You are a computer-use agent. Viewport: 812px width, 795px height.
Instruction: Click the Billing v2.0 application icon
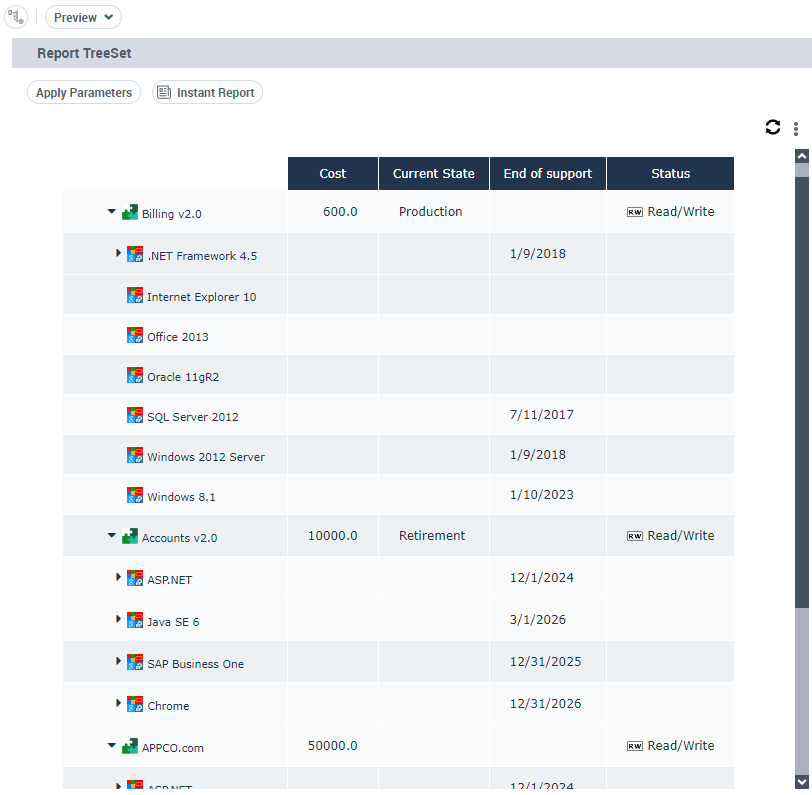pyautogui.click(x=130, y=212)
